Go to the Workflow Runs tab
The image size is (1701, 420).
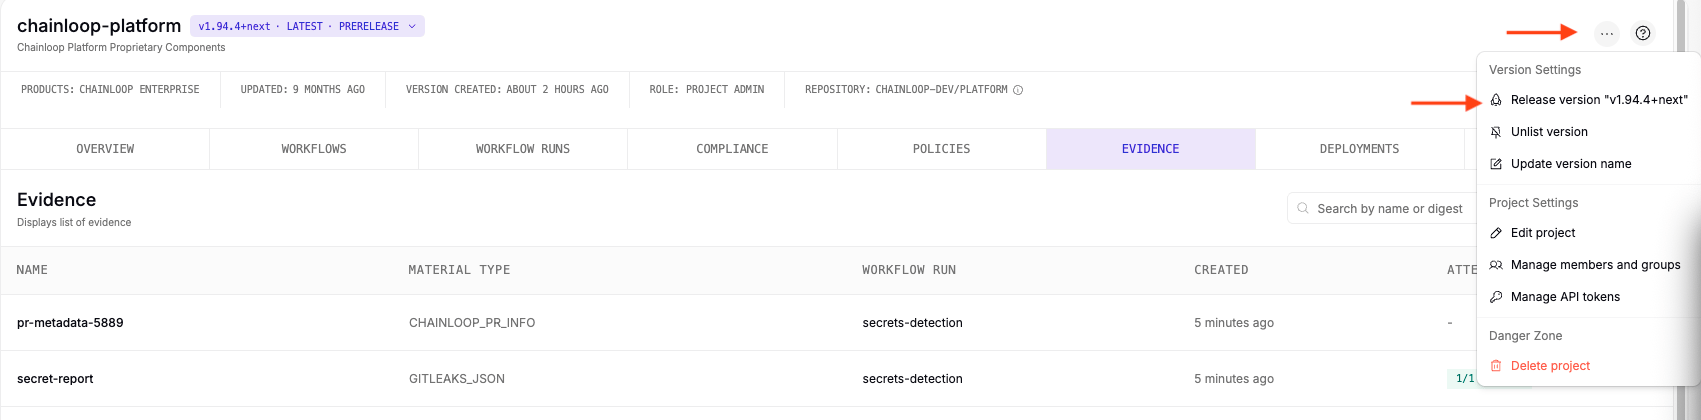pyautogui.click(x=523, y=149)
